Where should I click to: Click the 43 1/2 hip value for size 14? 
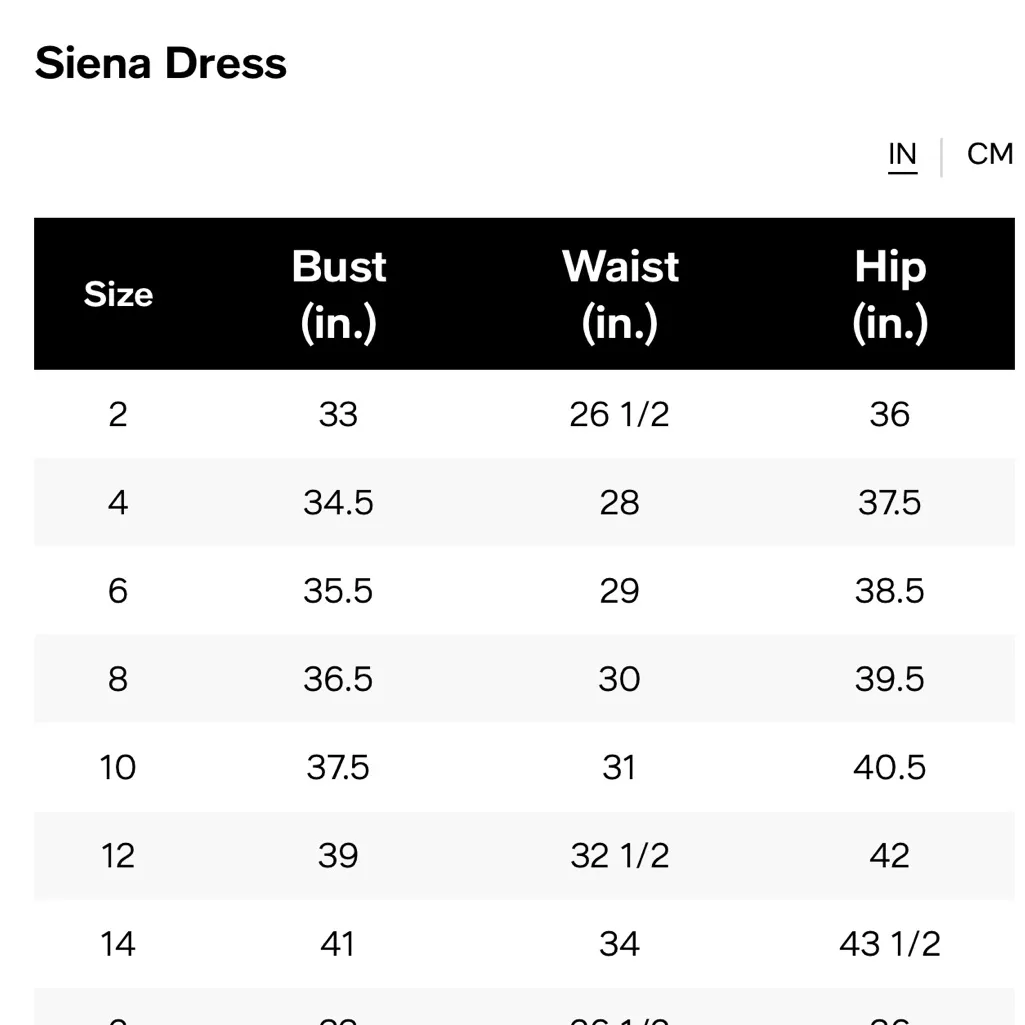point(890,943)
